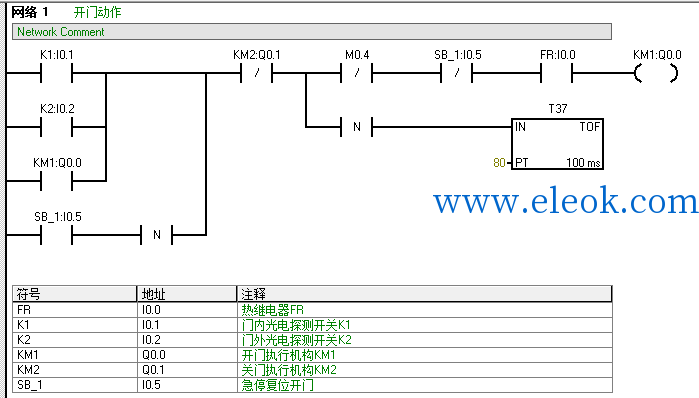Select the KM1:Q0.0 output coil
Image resolution: width=699 pixels, height=398 pixels.
(656, 73)
